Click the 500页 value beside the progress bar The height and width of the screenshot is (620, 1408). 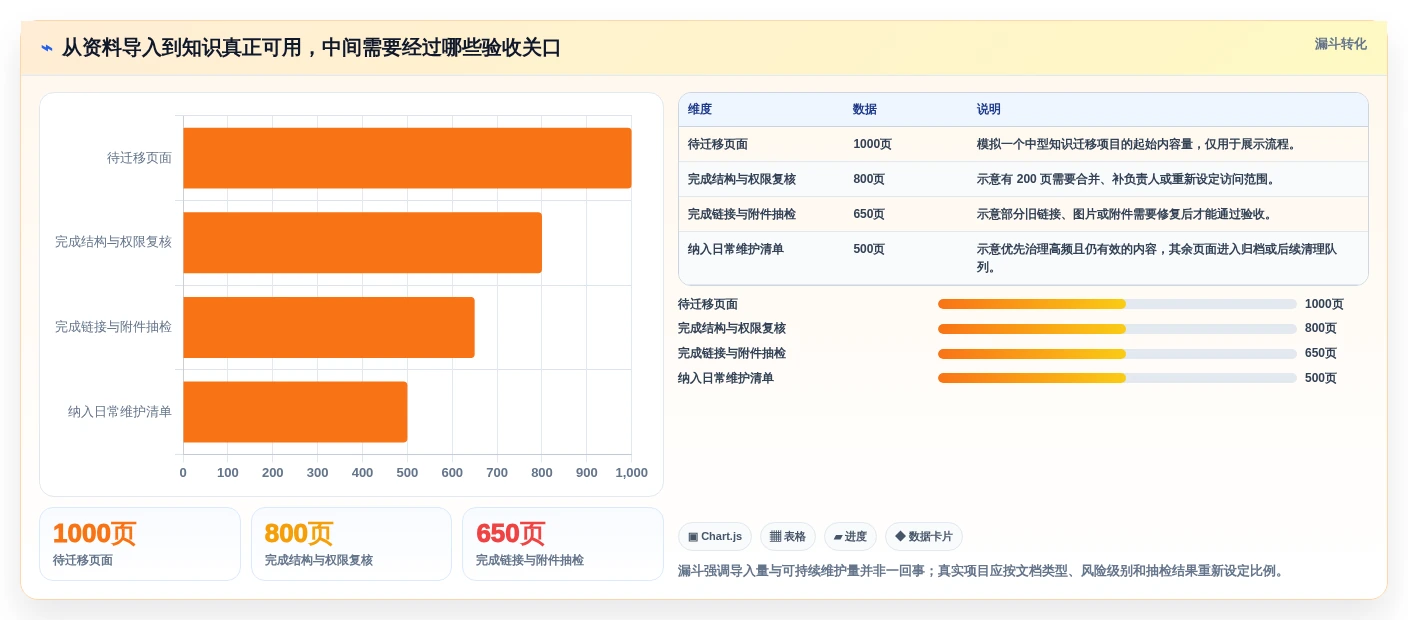point(1321,378)
